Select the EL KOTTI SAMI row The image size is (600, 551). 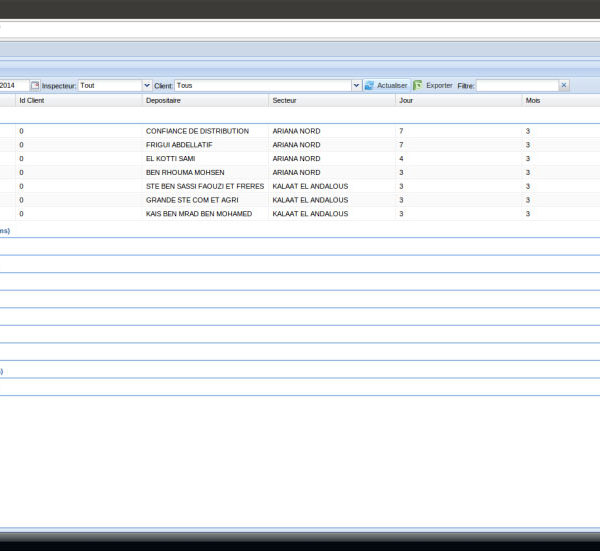(x=170, y=159)
